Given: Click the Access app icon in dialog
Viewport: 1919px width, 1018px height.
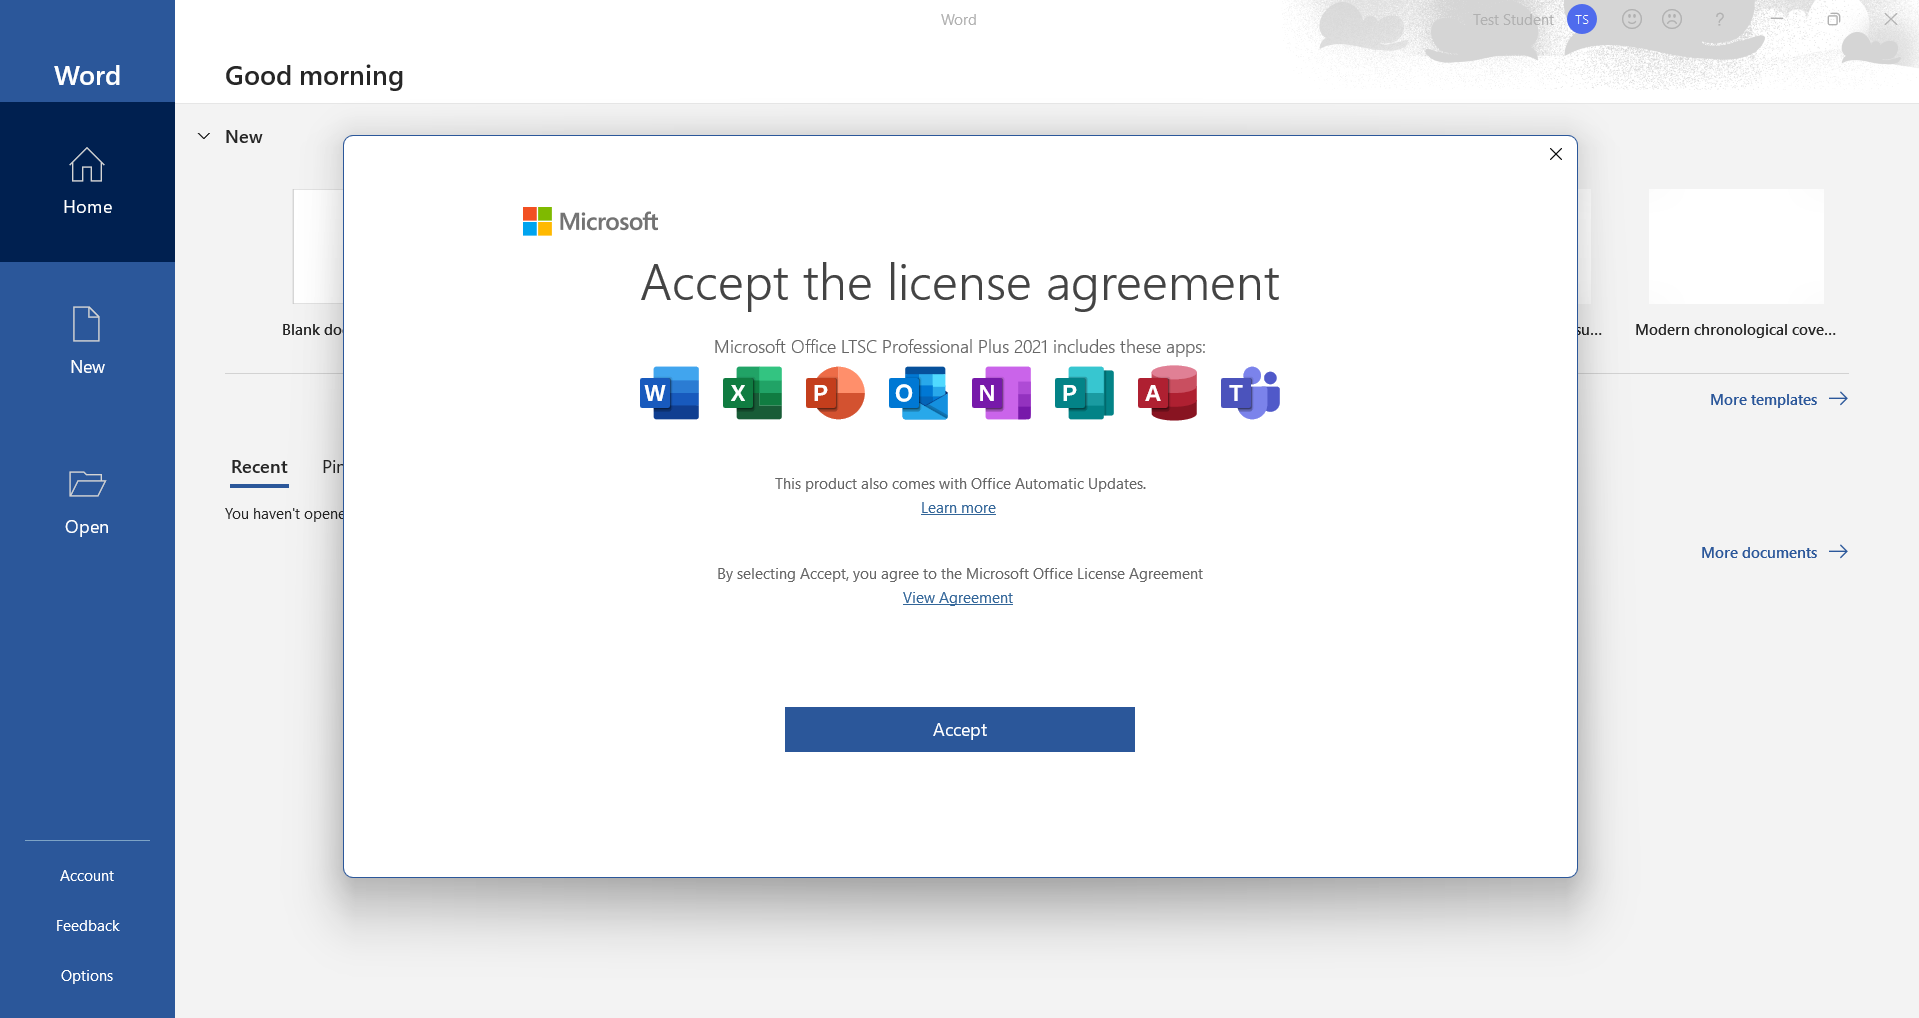Looking at the screenshot, I should pyautogui.click(x=1167, y=393).
